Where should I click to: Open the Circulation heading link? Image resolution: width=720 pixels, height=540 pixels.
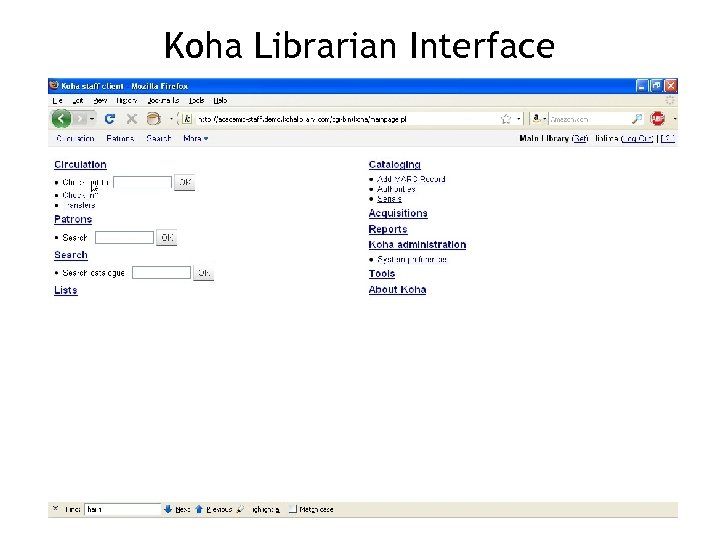pyautogui.click(x=80, y=164)
